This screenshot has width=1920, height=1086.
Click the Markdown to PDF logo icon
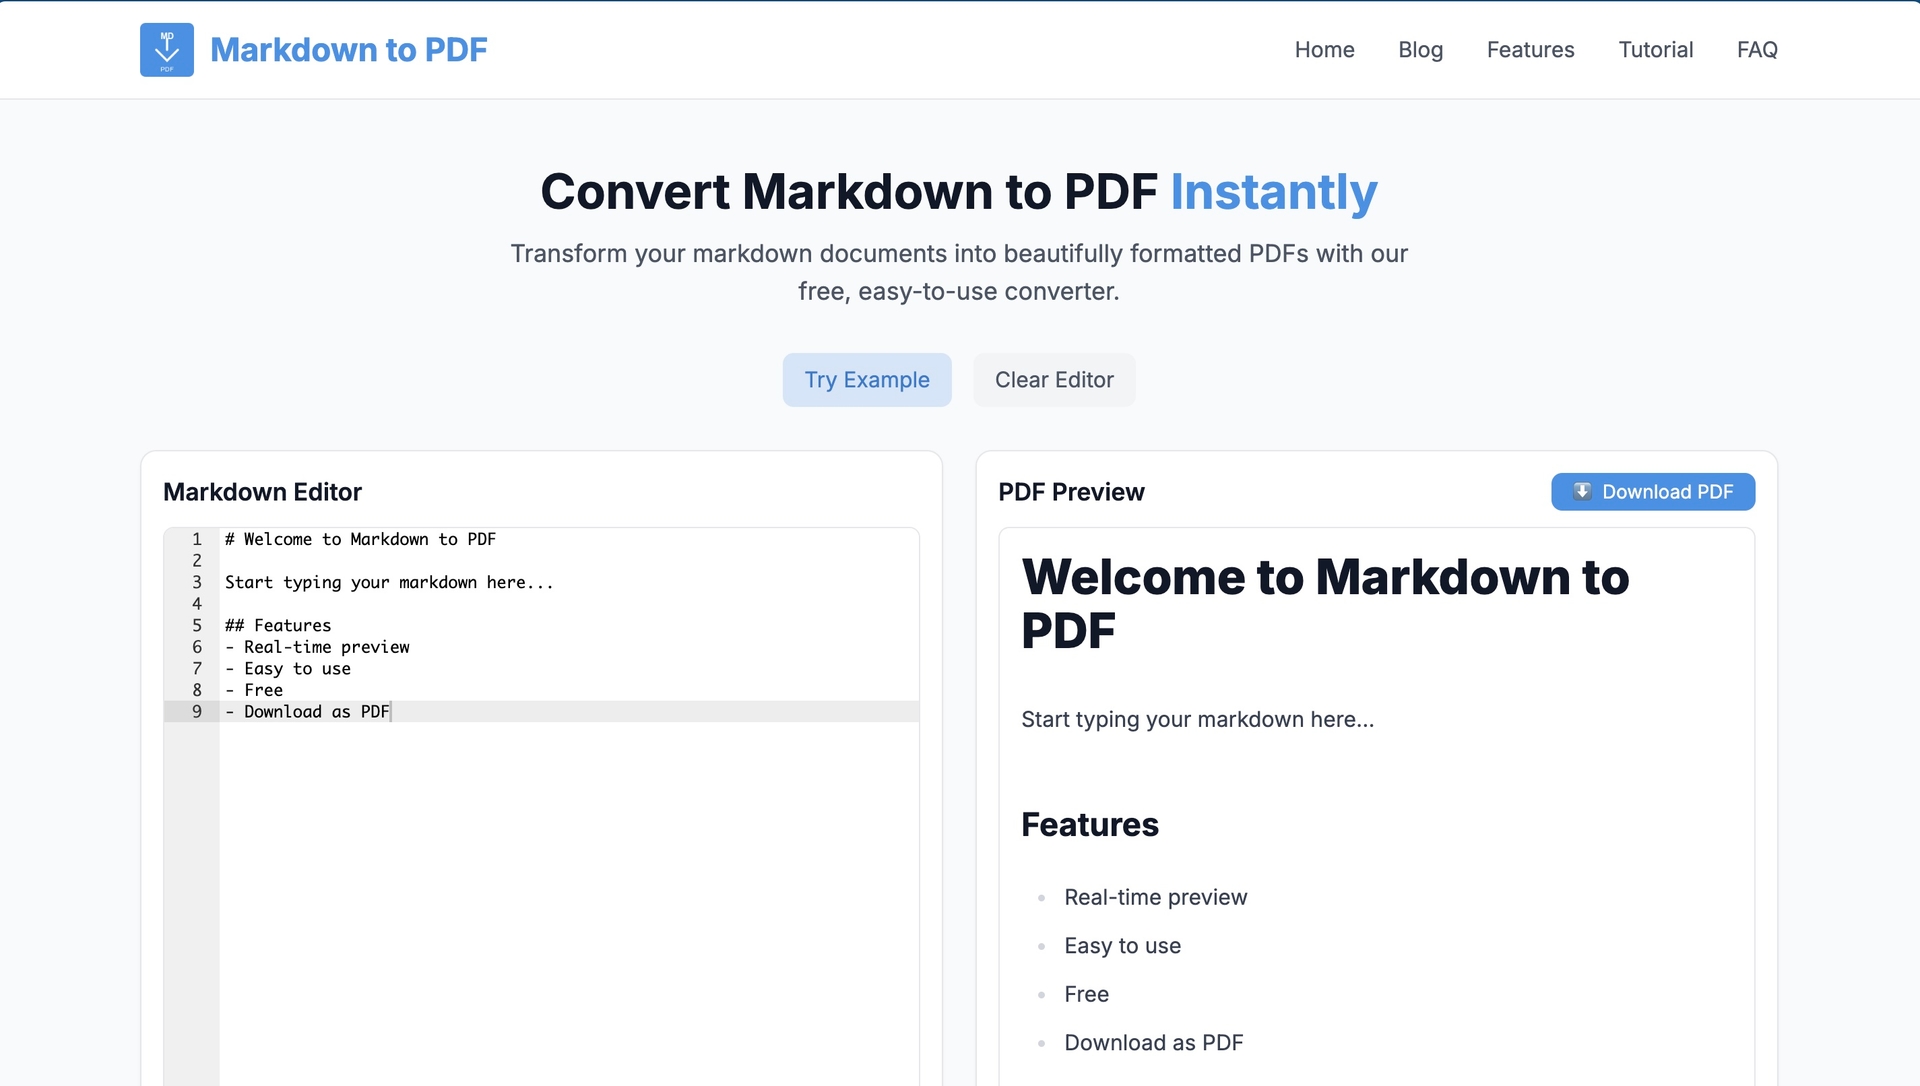tap(166, 50)
